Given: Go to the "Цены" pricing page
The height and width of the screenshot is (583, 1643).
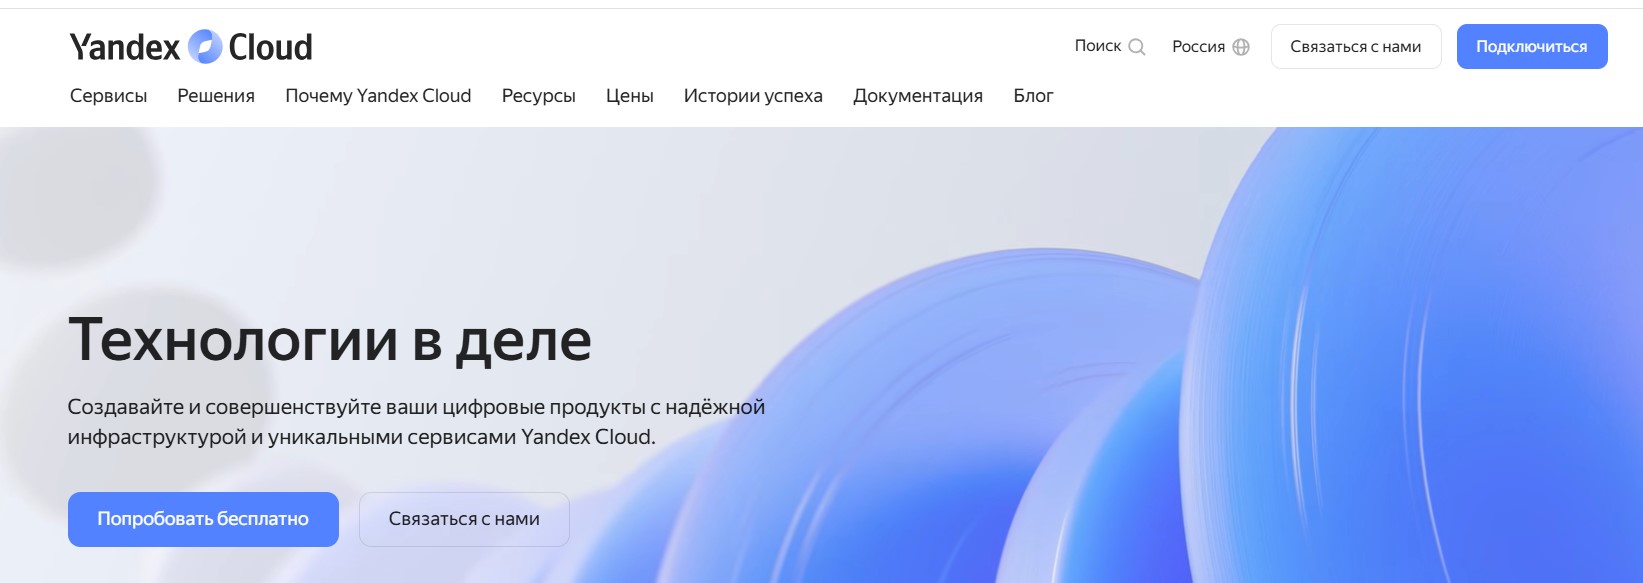Looking at the screenshot, I should tap(629, 96).
